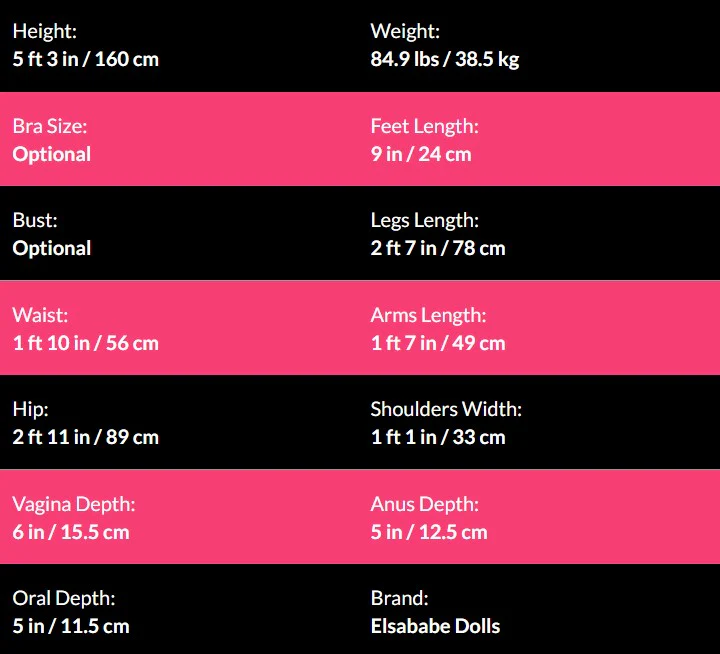
Task: Select the 5 ft 3 in / 160 cm value
Action: pos(85,59)
